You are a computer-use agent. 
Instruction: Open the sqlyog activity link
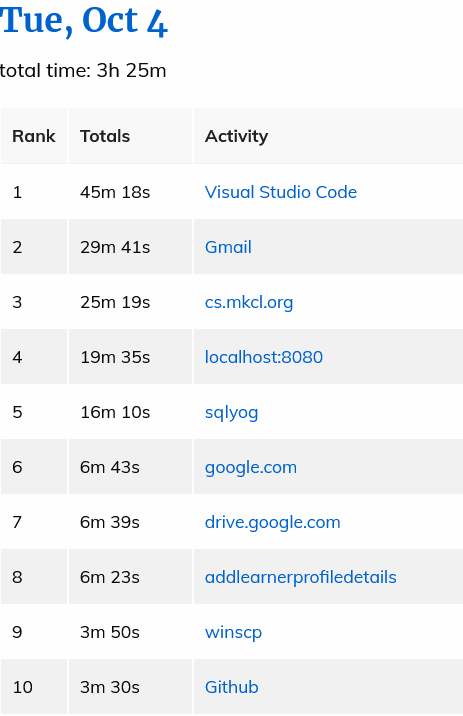pos(231,412)
